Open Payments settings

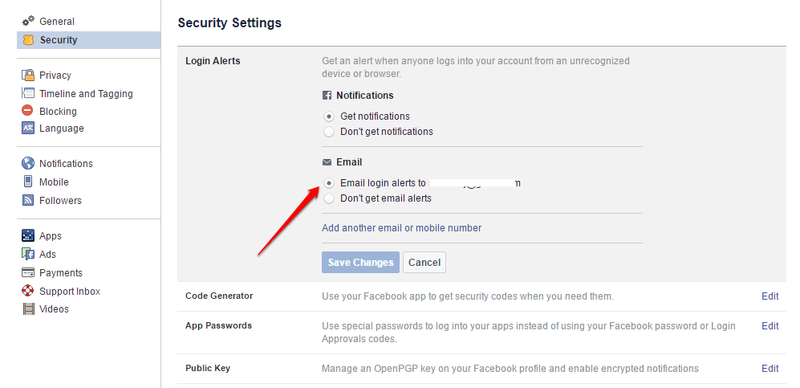[x=61, y=273]
